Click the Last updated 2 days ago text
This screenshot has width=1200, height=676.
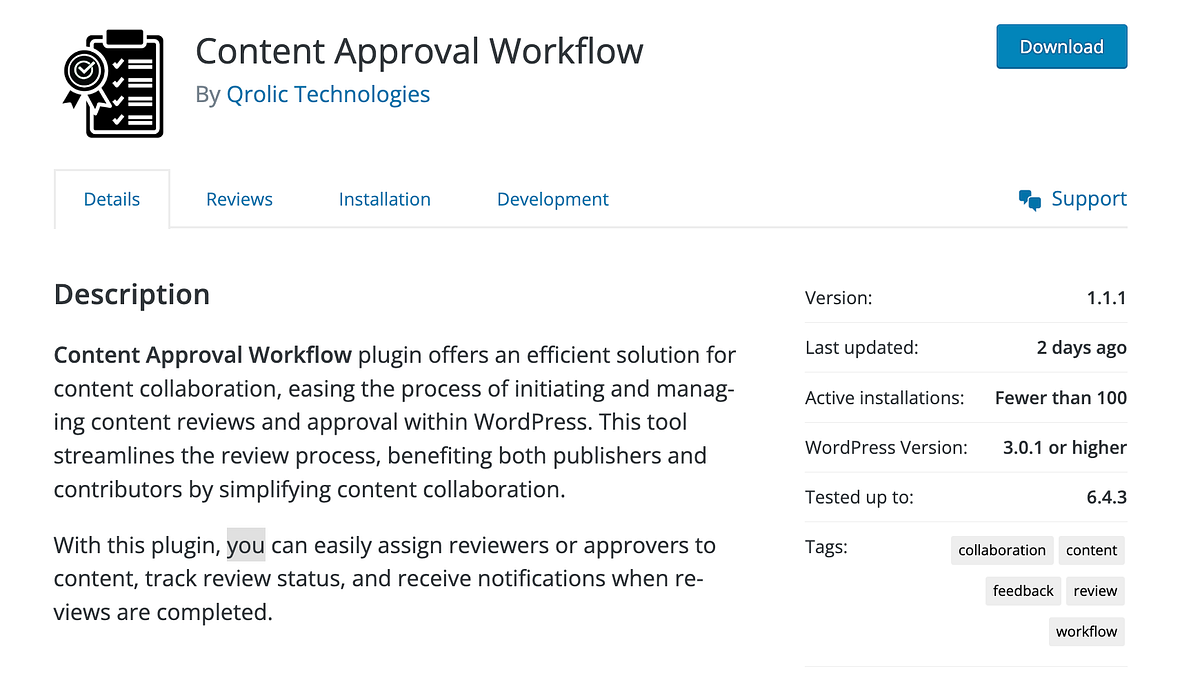coord(1081,347)
